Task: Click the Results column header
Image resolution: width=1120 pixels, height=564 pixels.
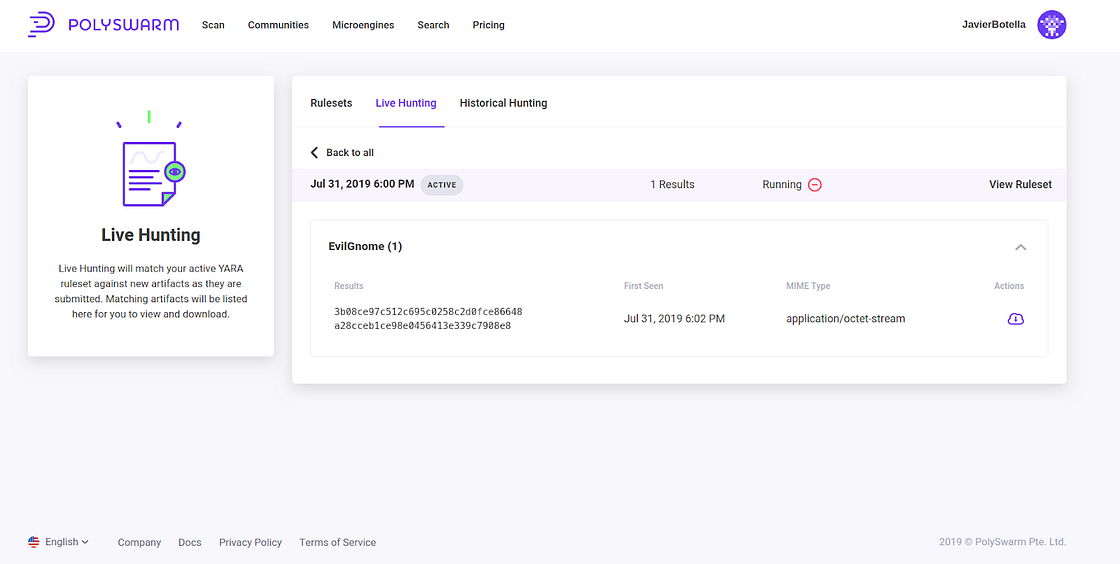Action: (x=349, y=286)
